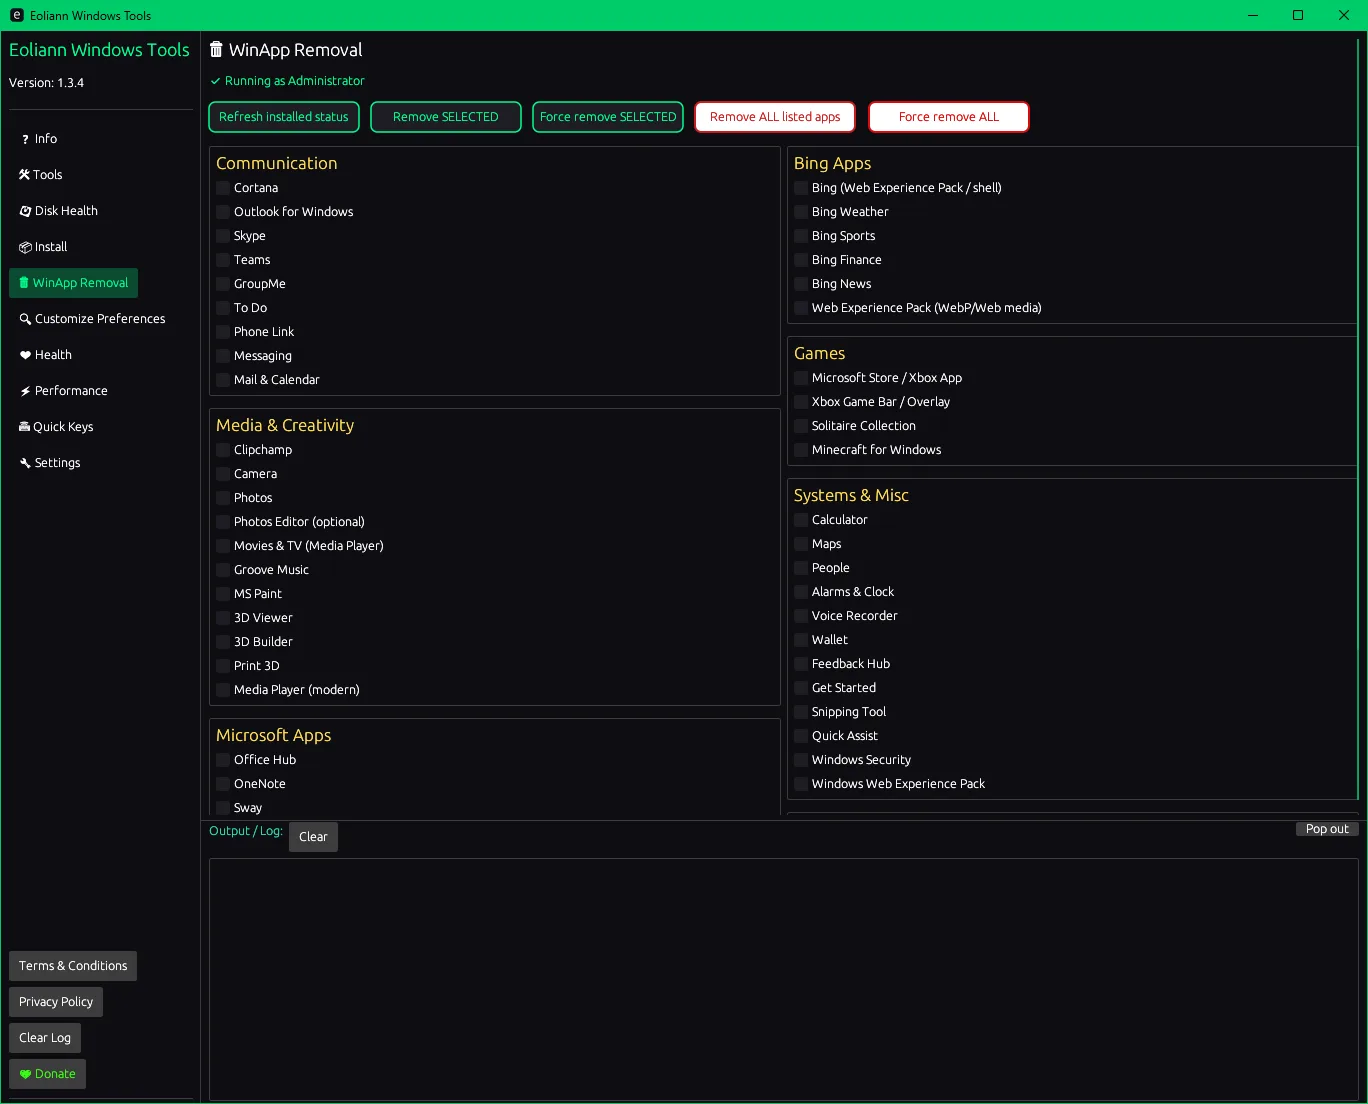Screen dimensions: 1368x1104
Task: Go to the Settings menu item
Action: pyautogui.click(x=57, y=463)
